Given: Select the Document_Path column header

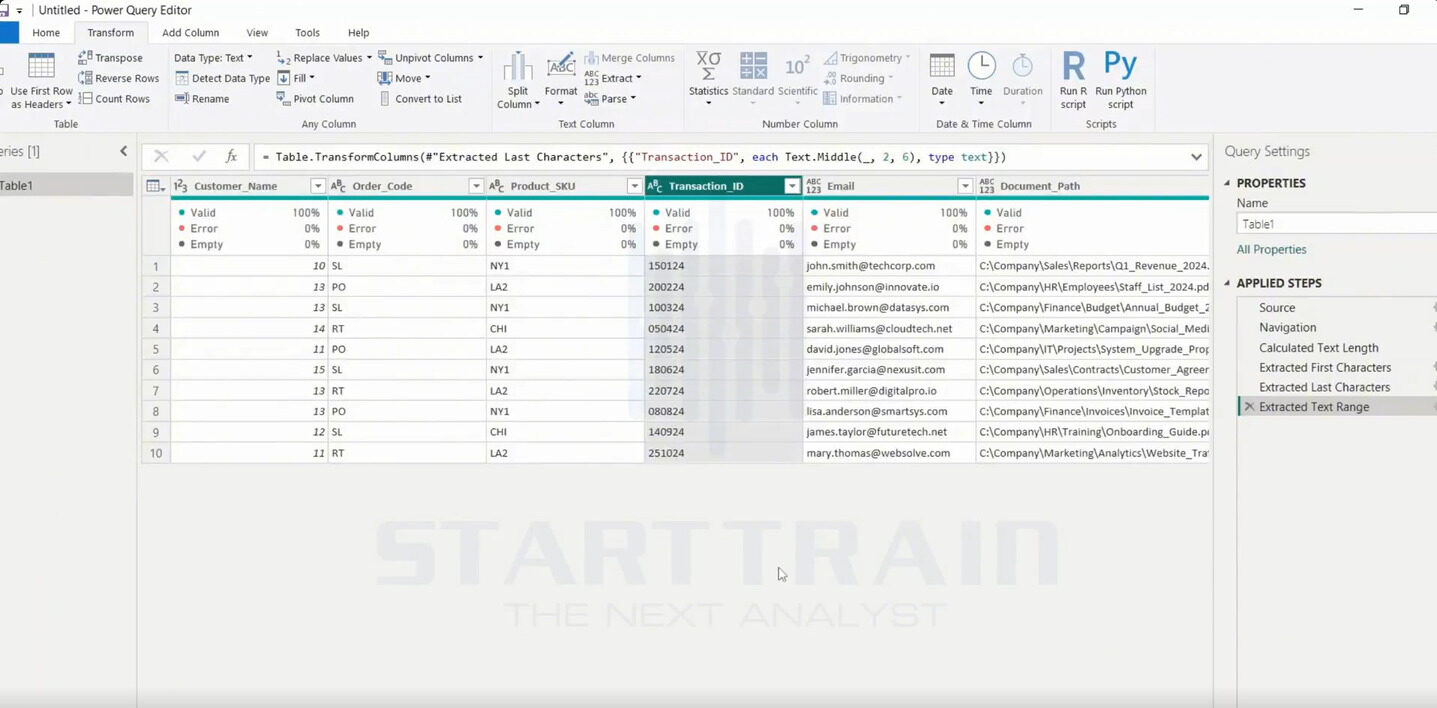Looking at the screenshot, I should (x=1092, y=186).
